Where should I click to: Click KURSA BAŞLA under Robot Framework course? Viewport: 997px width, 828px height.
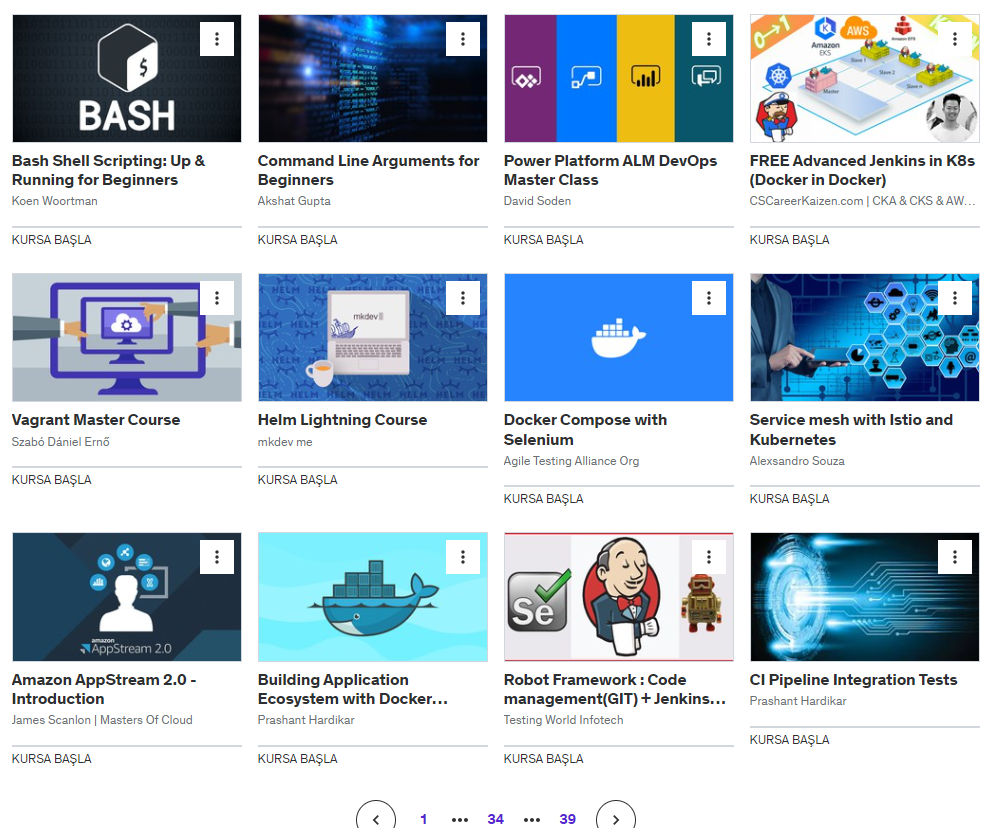[544, 759]
